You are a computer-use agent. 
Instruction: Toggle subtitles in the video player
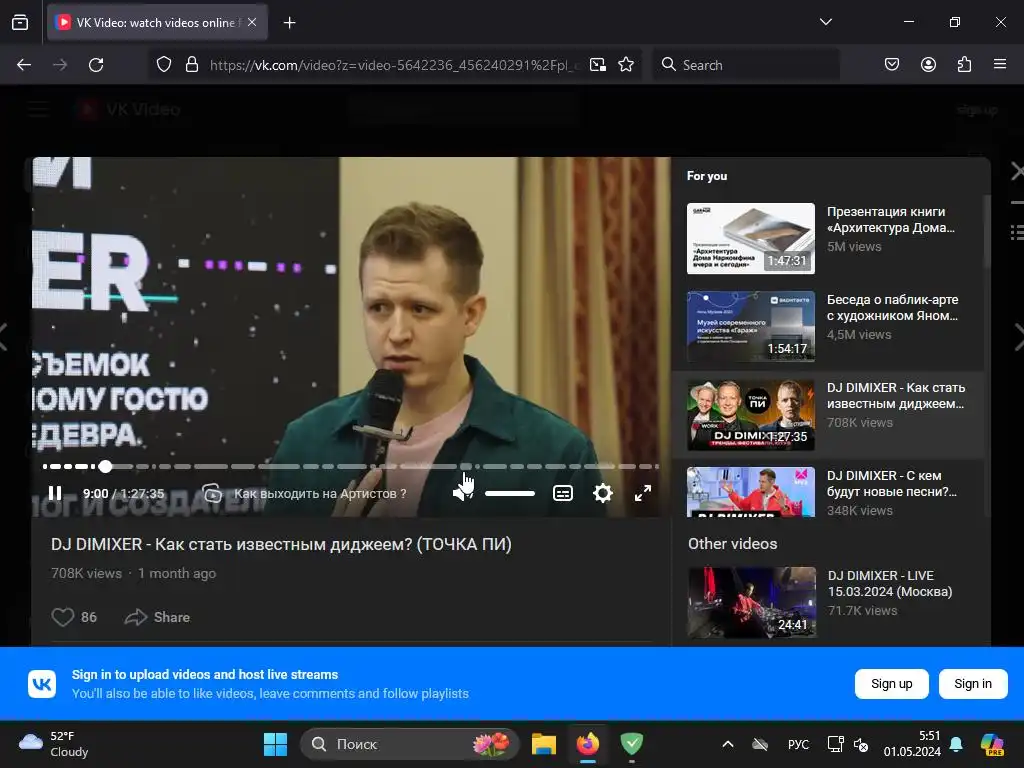(x=563, y=493)
